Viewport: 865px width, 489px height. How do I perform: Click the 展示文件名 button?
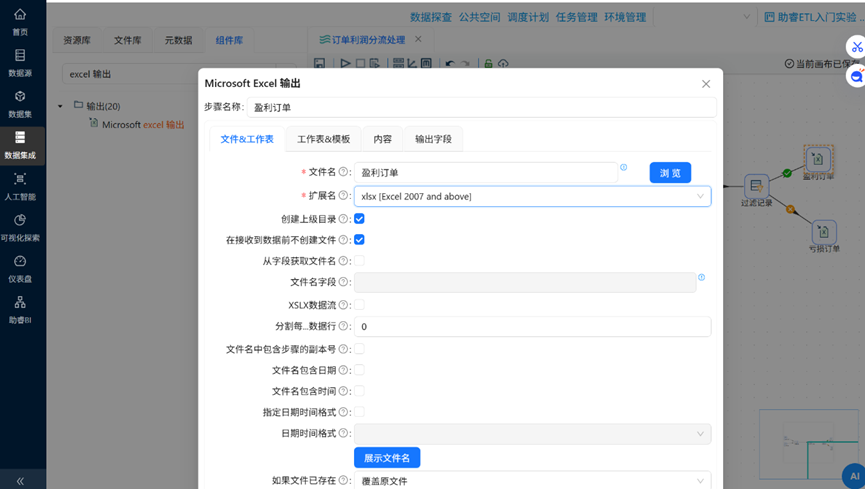click(387, 458)
